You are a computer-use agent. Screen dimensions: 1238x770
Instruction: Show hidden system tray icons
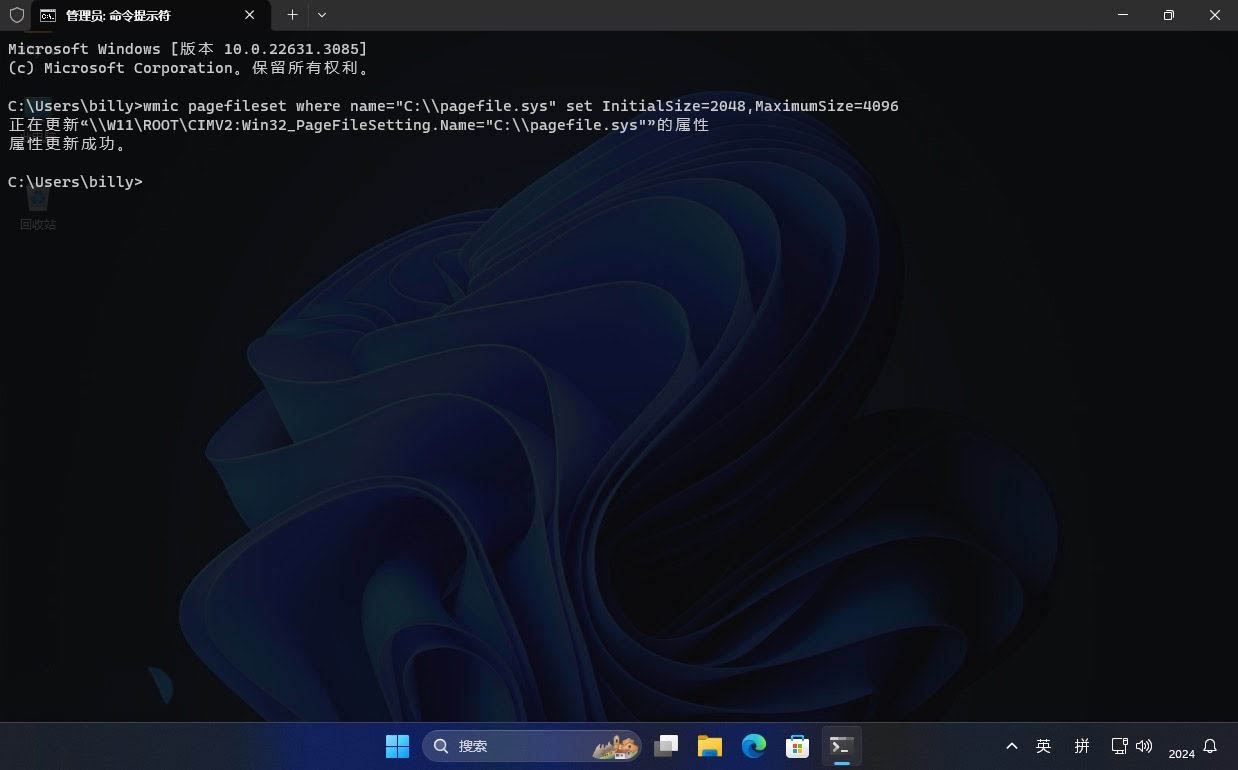tap(1012, 746)
